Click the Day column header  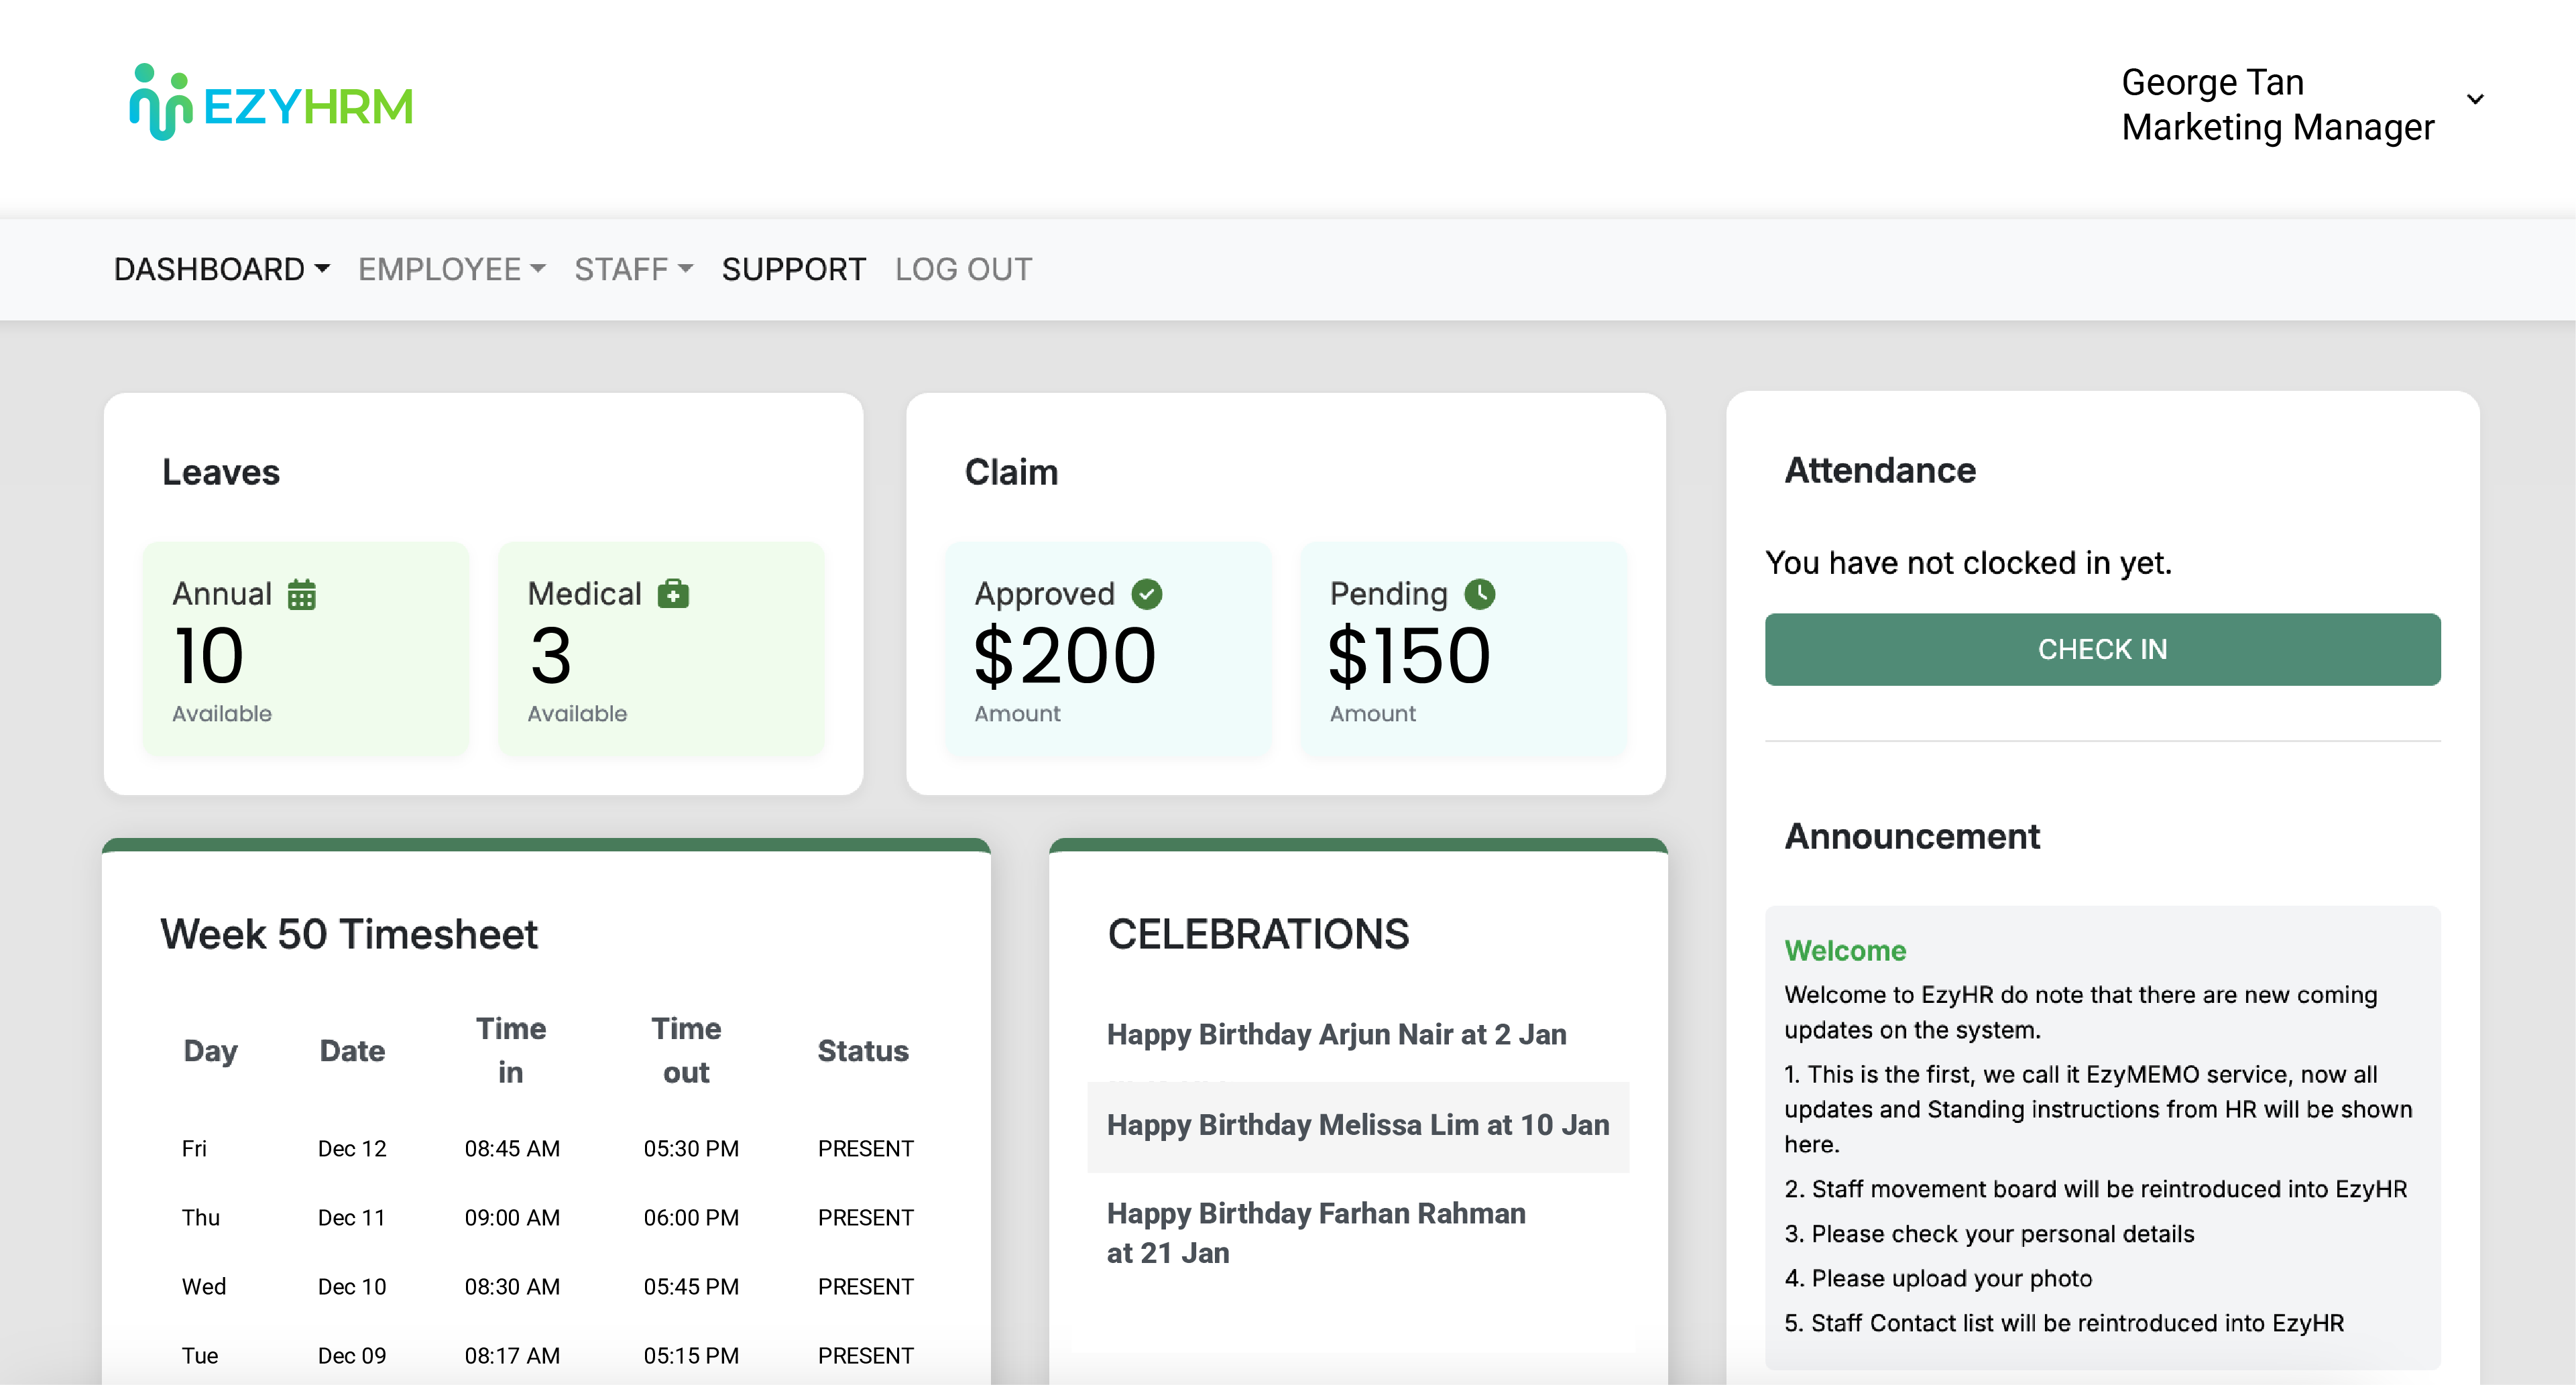(x=210, y=1051)
